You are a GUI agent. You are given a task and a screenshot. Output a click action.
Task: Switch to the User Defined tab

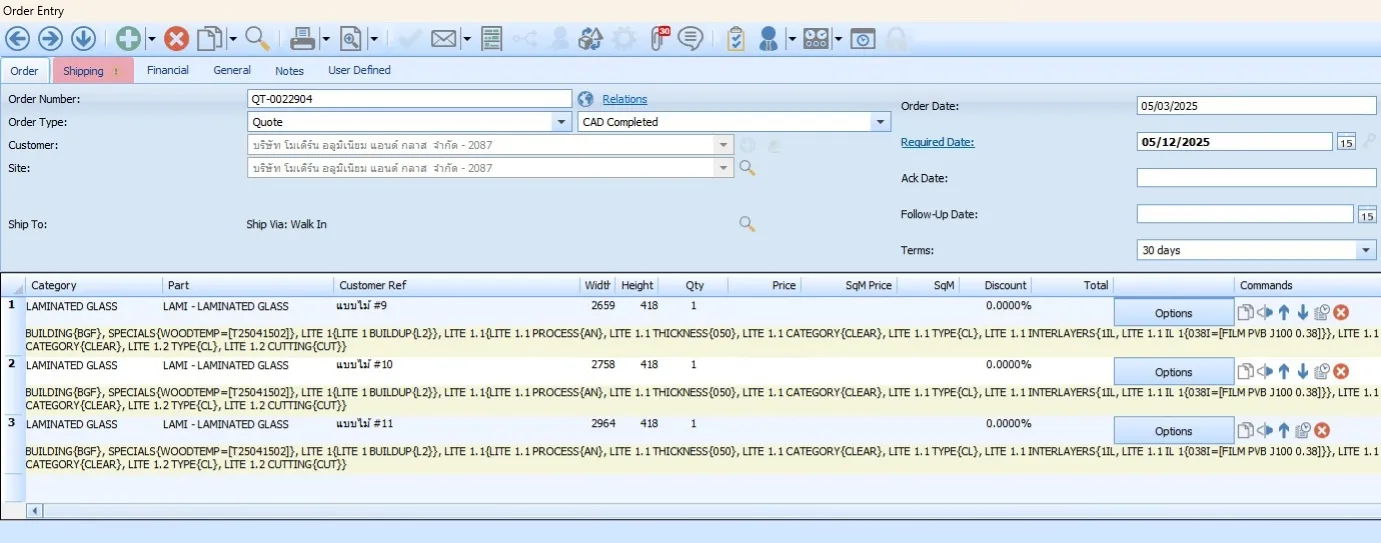[x=359, y=70]
